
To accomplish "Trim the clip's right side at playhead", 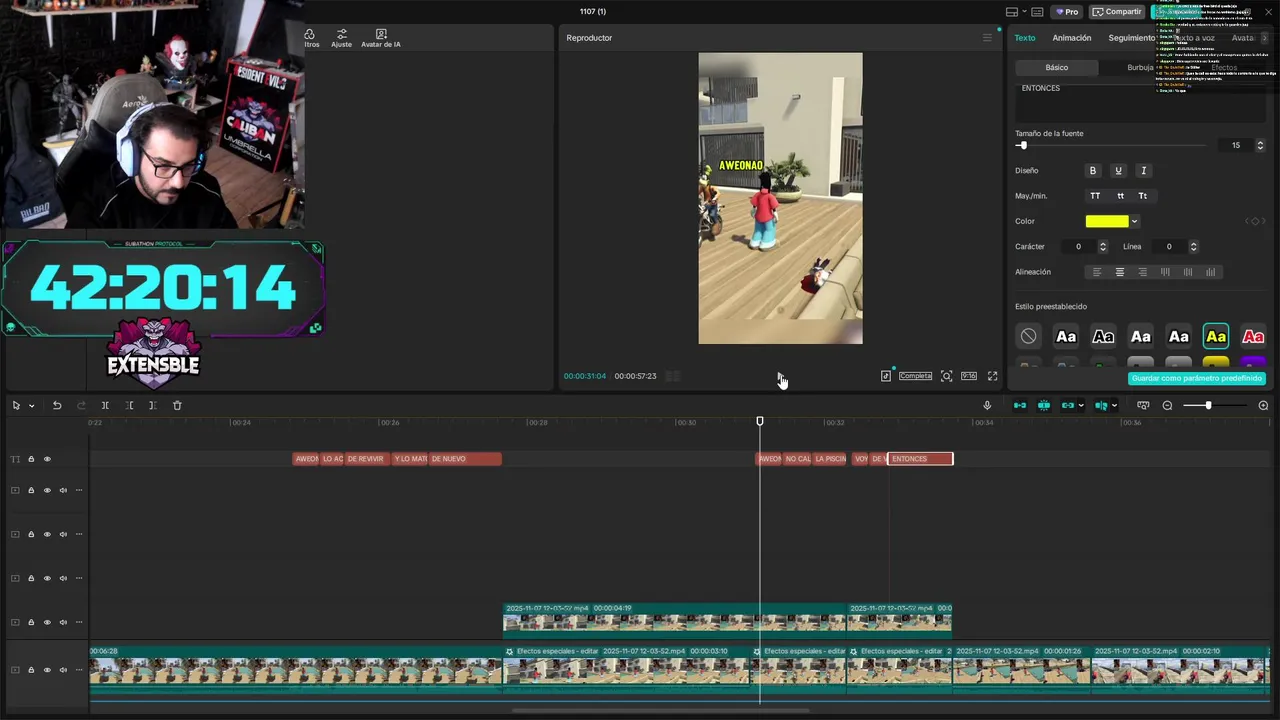I will click(x=152, y=405).
